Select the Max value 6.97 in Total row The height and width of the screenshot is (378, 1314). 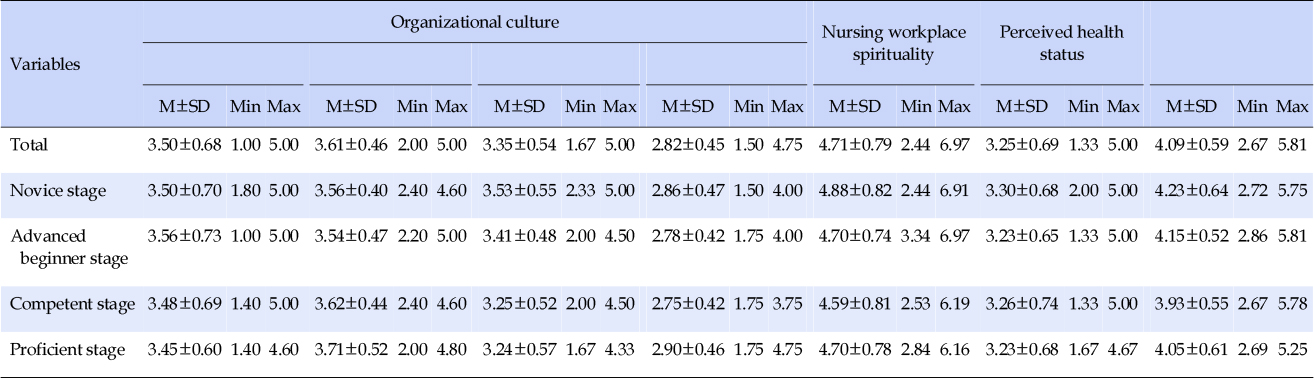coord(955,144)
